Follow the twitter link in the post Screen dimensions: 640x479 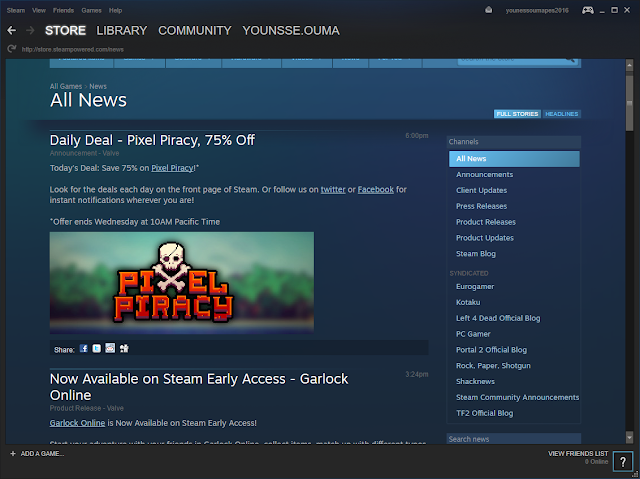click(x=333, y=190)
